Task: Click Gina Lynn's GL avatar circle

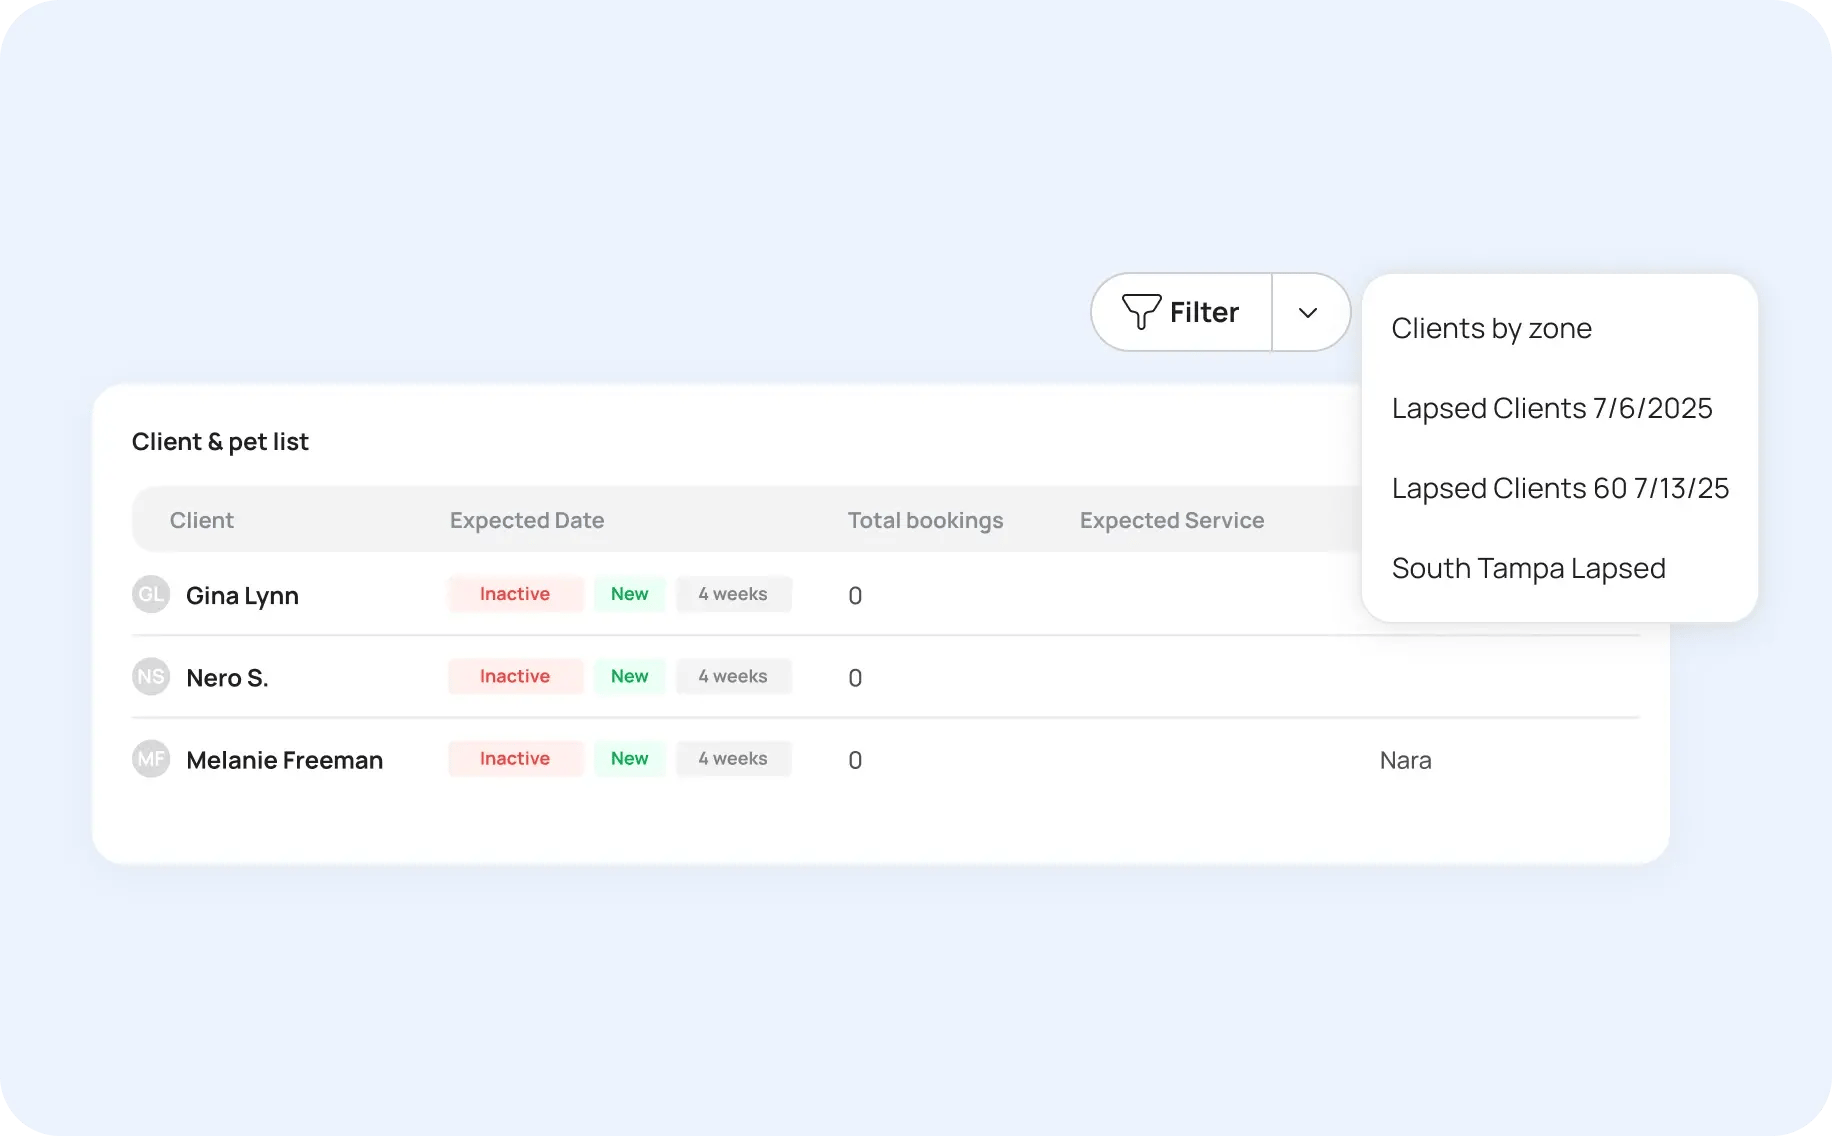Action: click(150, 594)
